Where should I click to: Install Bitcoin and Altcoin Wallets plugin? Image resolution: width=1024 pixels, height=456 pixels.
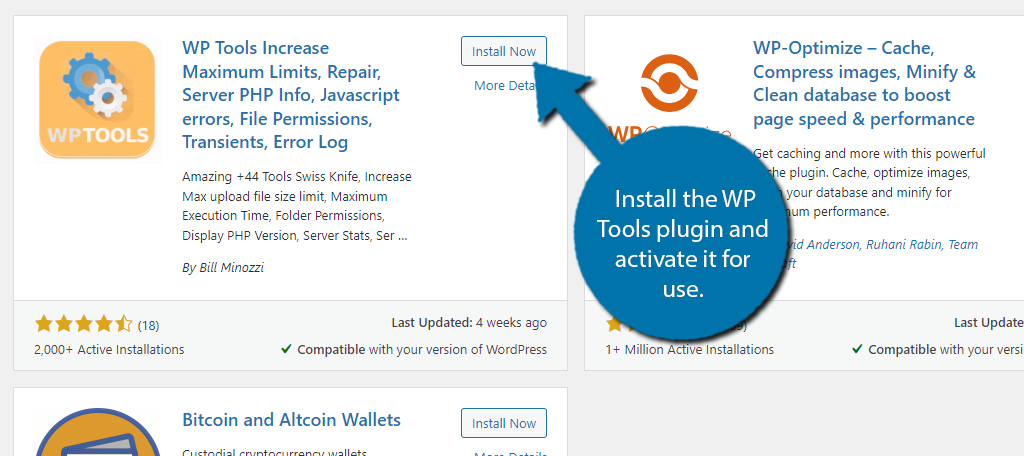[x=504, y=423]
